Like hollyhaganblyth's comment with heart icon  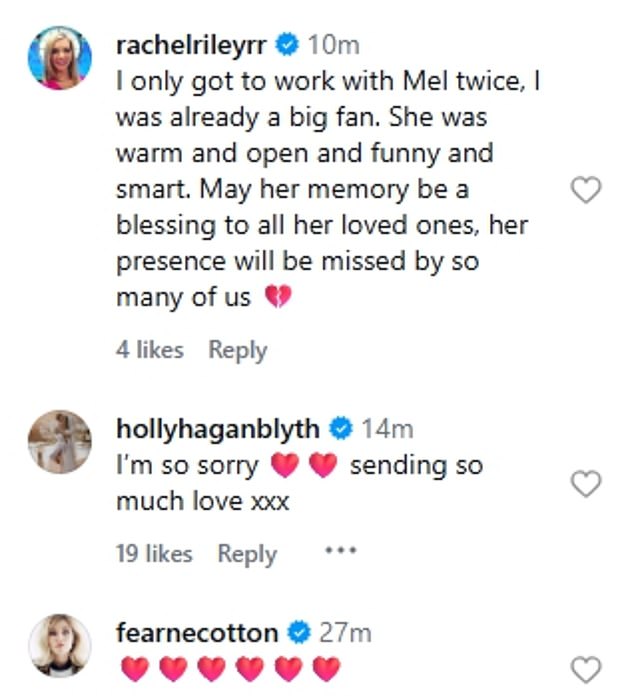pyautogui.click(x=585, y=485)
